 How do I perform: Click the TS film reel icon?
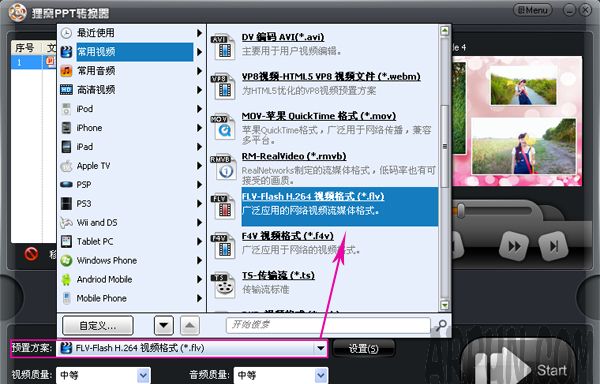coord(223,285)
